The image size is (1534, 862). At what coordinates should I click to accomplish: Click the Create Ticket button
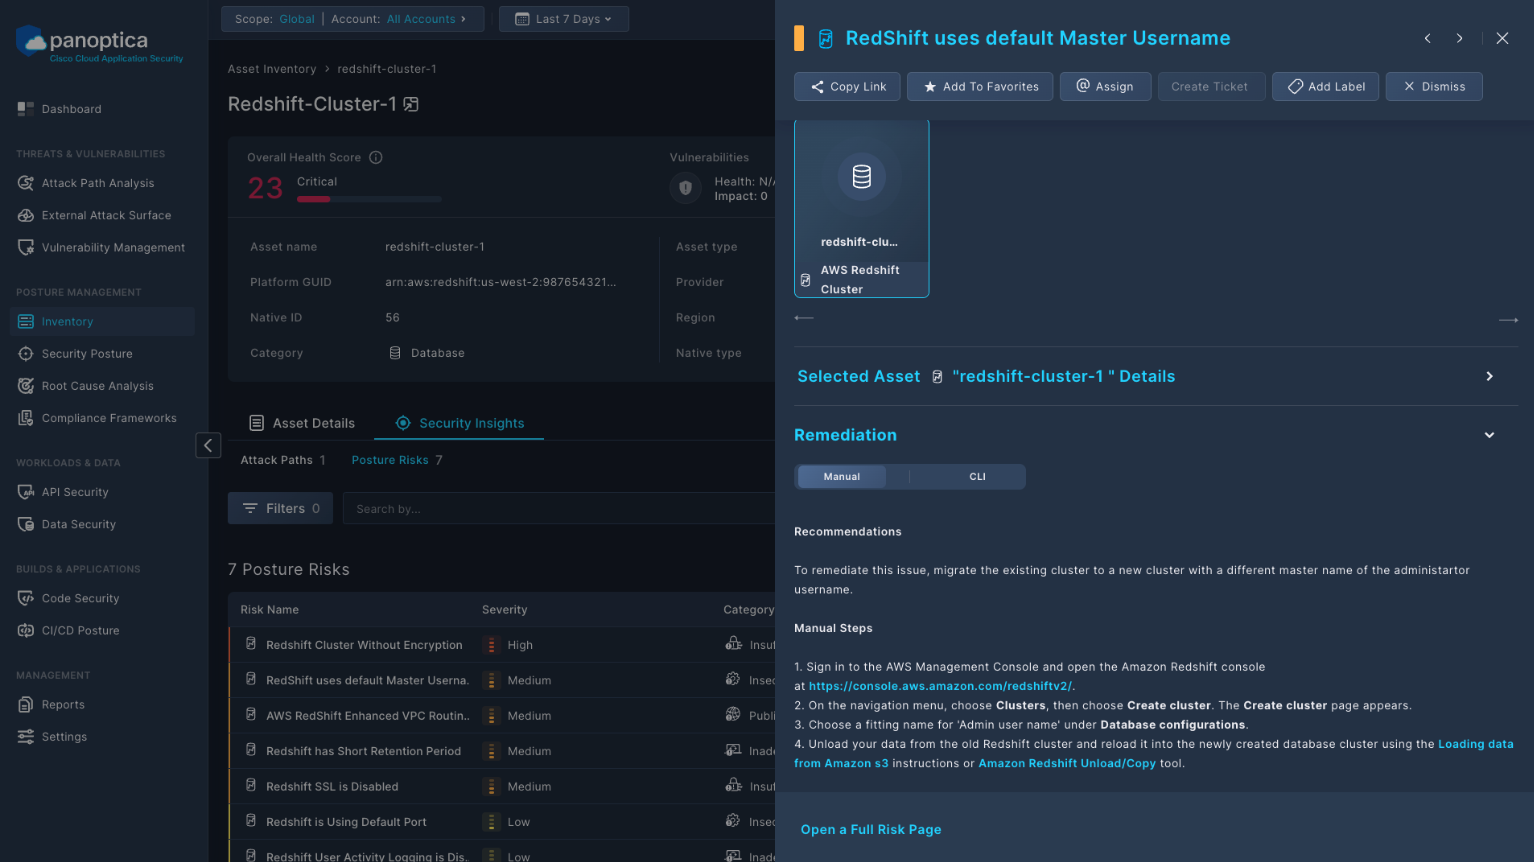click(x=1210, y=87)
